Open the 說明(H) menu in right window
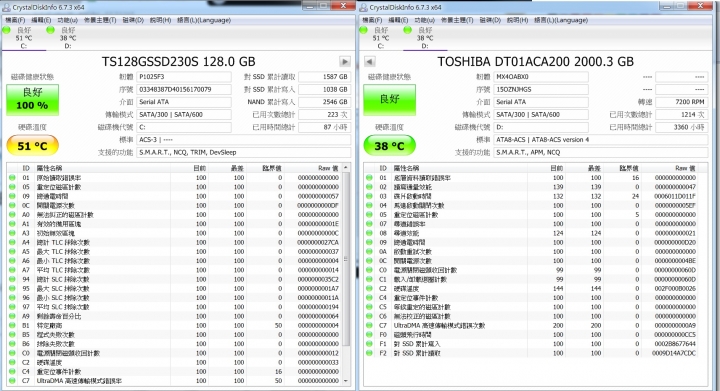The width and height of the screenshot is (720, 391). coord(518,20)
